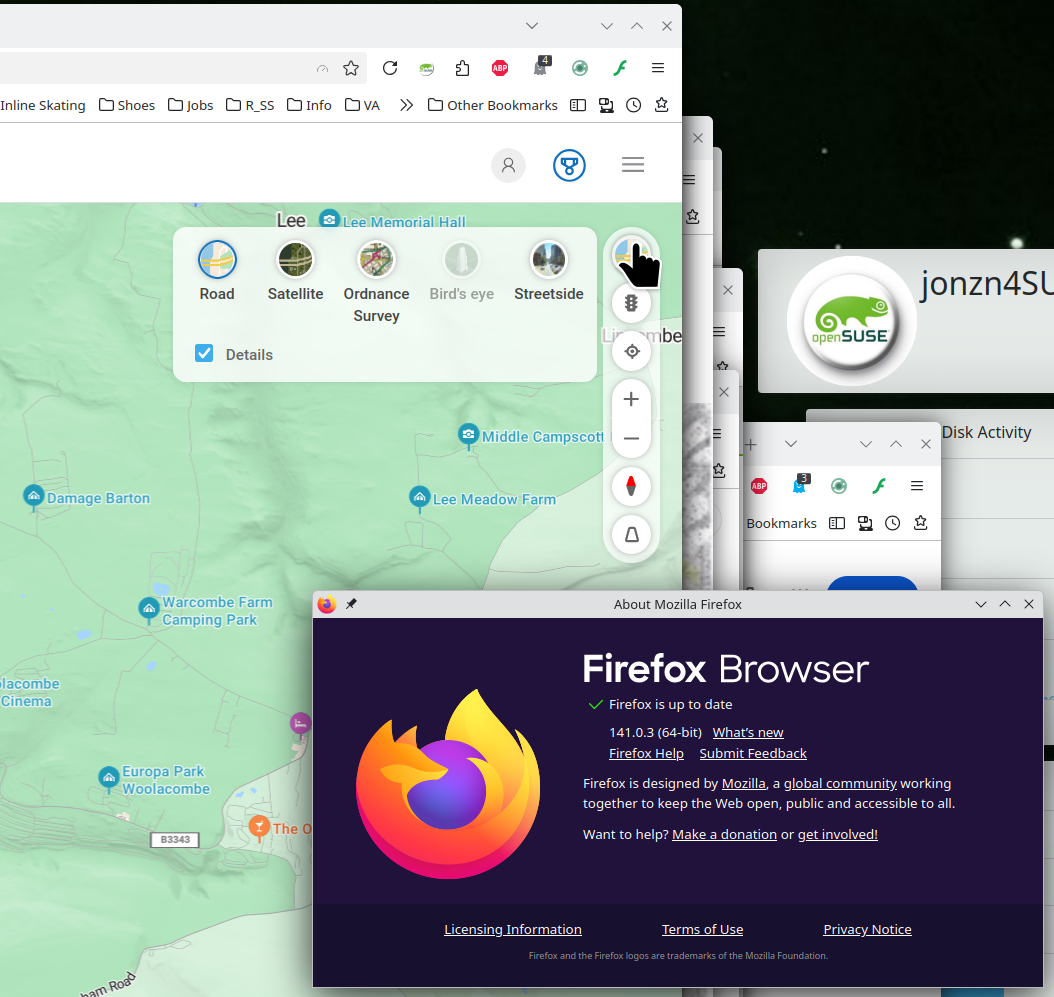This screenshot has height=997, width=1054.
Task: Open the synced tabs icon in the map window's bookmarks bar
Action: point(606,105)
